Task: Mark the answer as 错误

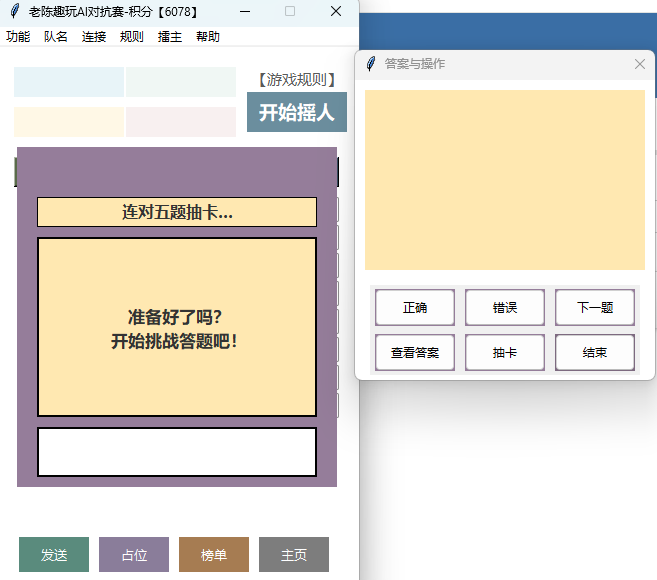Action: (x=505, y=308)
